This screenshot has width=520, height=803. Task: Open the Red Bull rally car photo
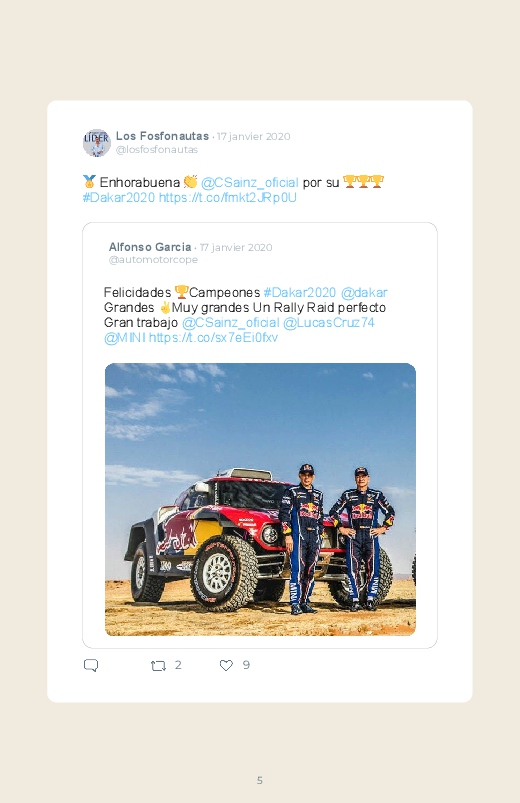(x=260, y=499)
